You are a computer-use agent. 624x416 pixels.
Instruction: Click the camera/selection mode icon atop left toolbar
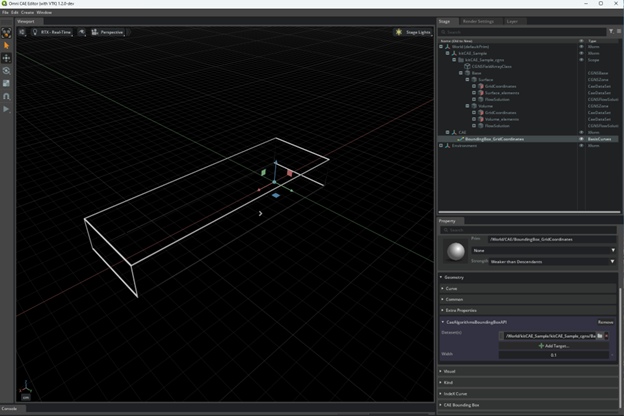[x=6, y=33]
